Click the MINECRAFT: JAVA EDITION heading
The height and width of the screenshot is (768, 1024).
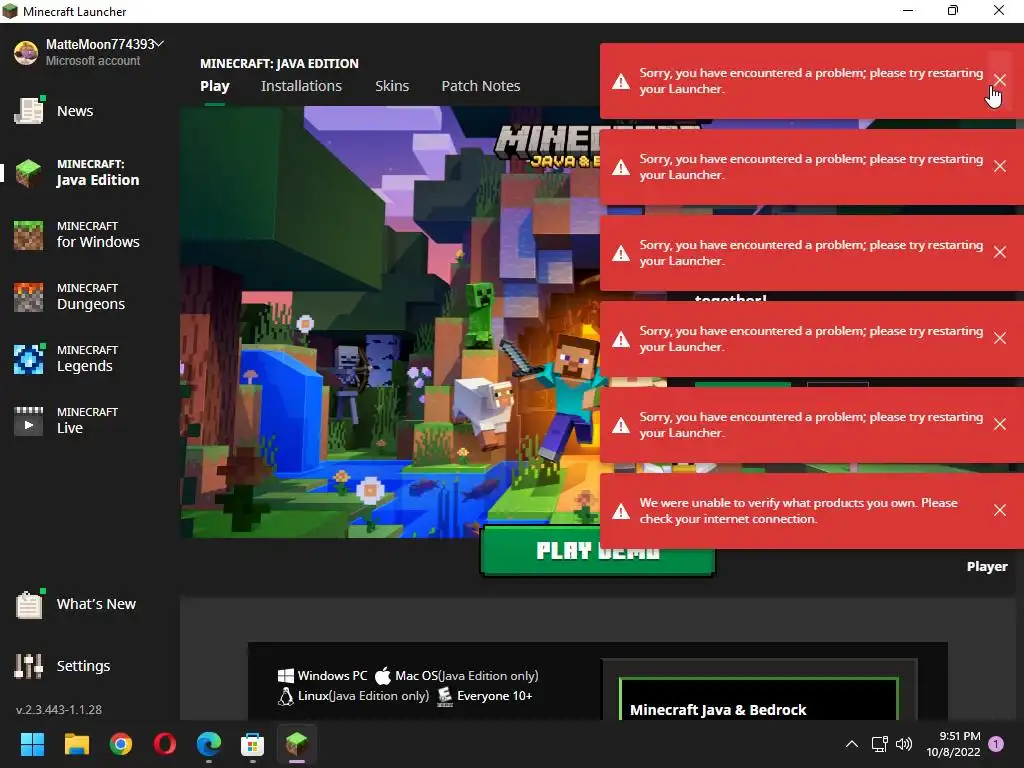coord(279,63)
